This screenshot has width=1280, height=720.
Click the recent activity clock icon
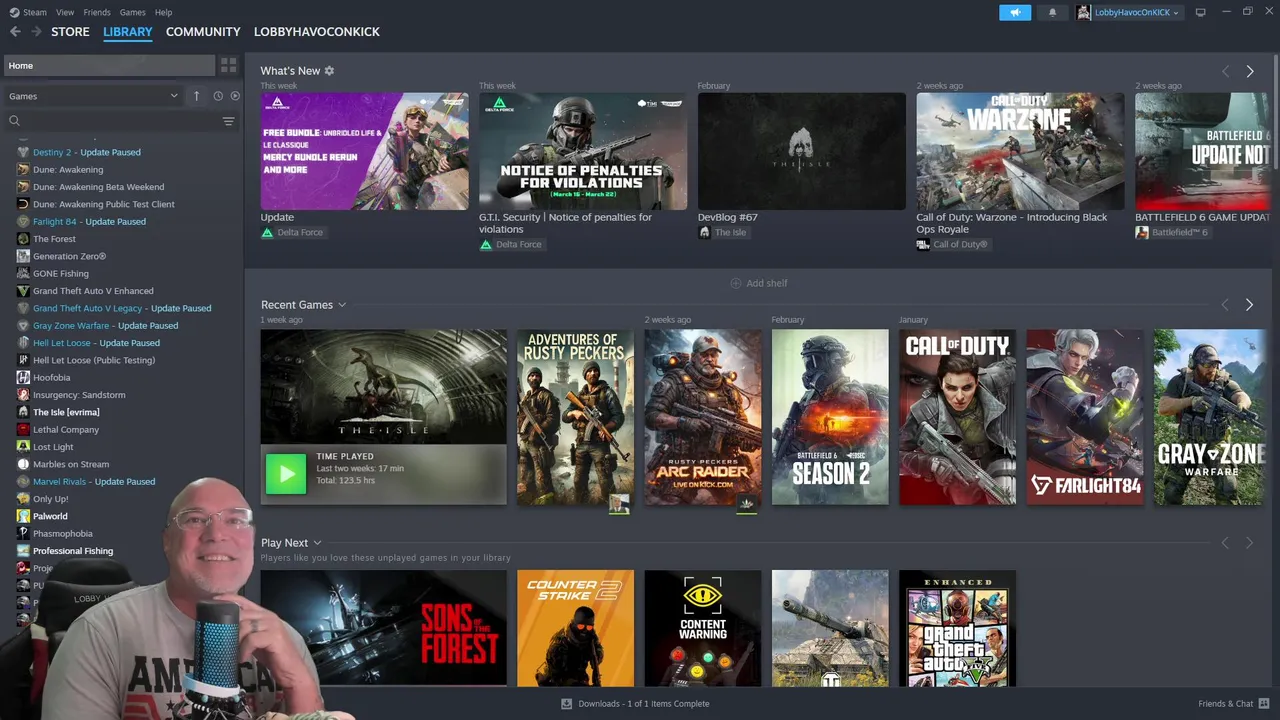[218, 96]
